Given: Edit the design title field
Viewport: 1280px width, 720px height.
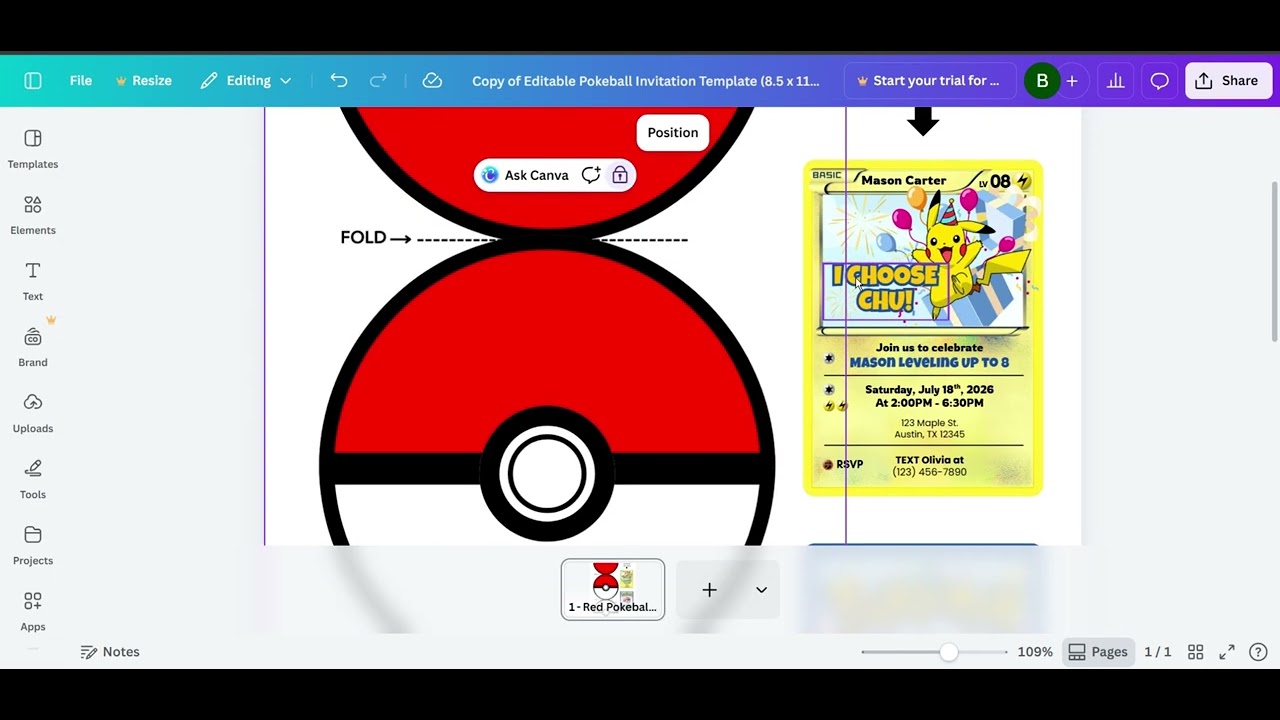Looking at the screenshot, I should 645,81.
